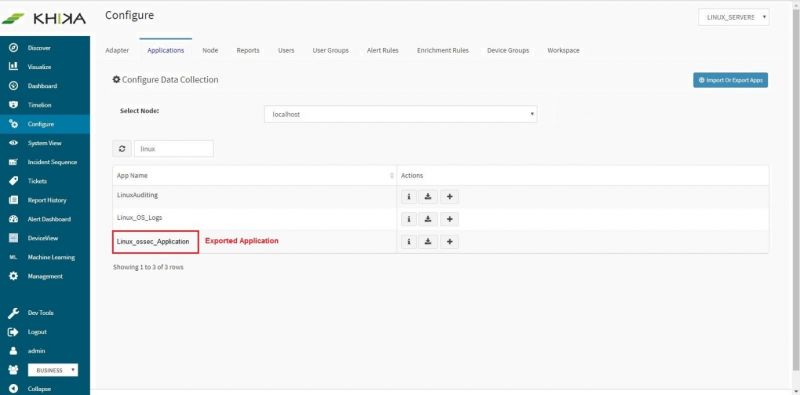This screenshot has height=395, width=800.
Task: Open the Reports tab
Action: 248,51
